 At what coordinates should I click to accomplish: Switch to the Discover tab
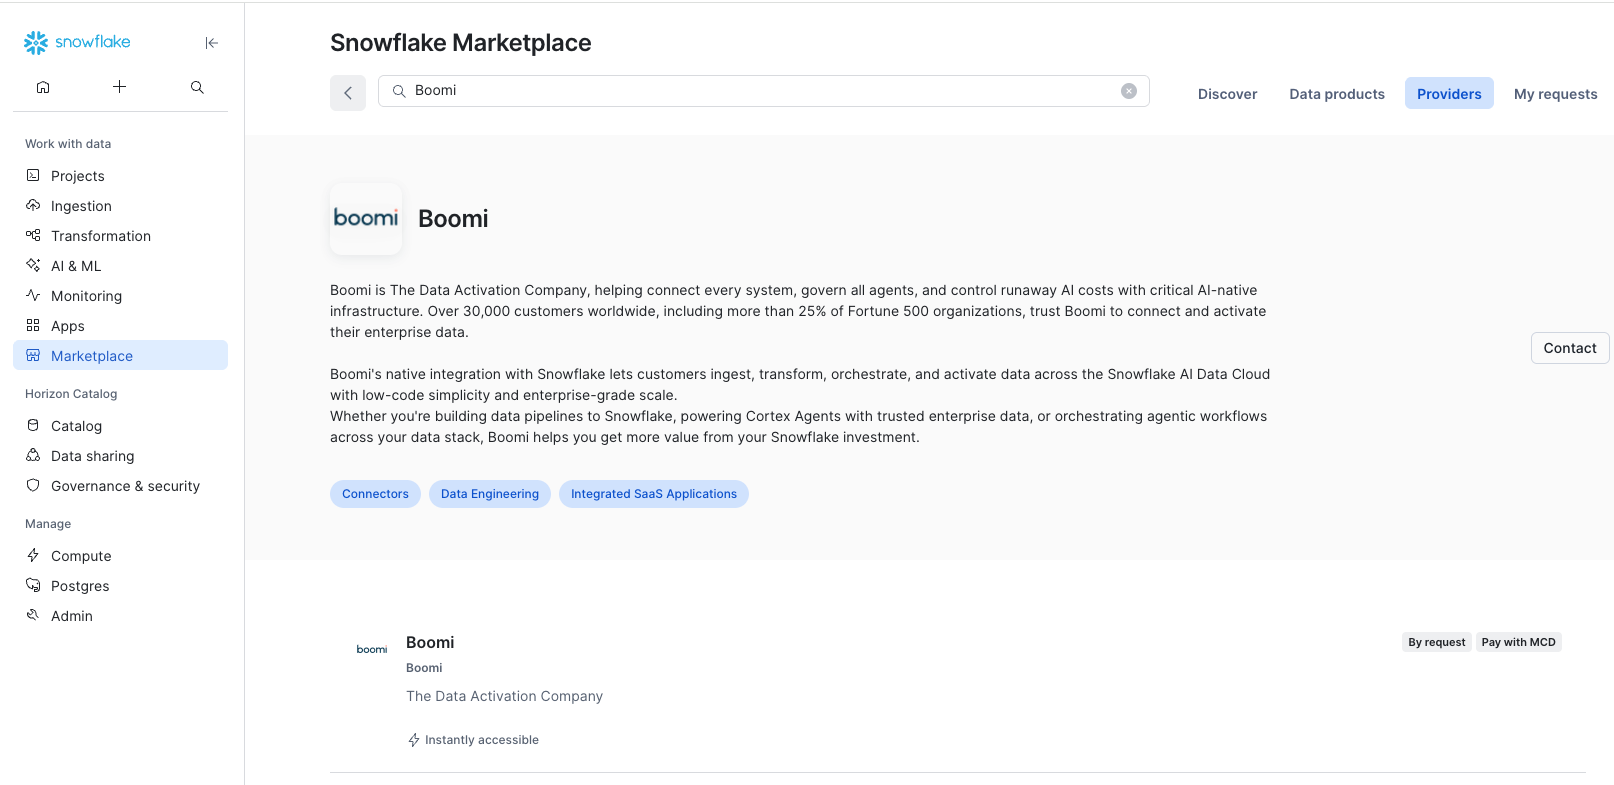1227,94
